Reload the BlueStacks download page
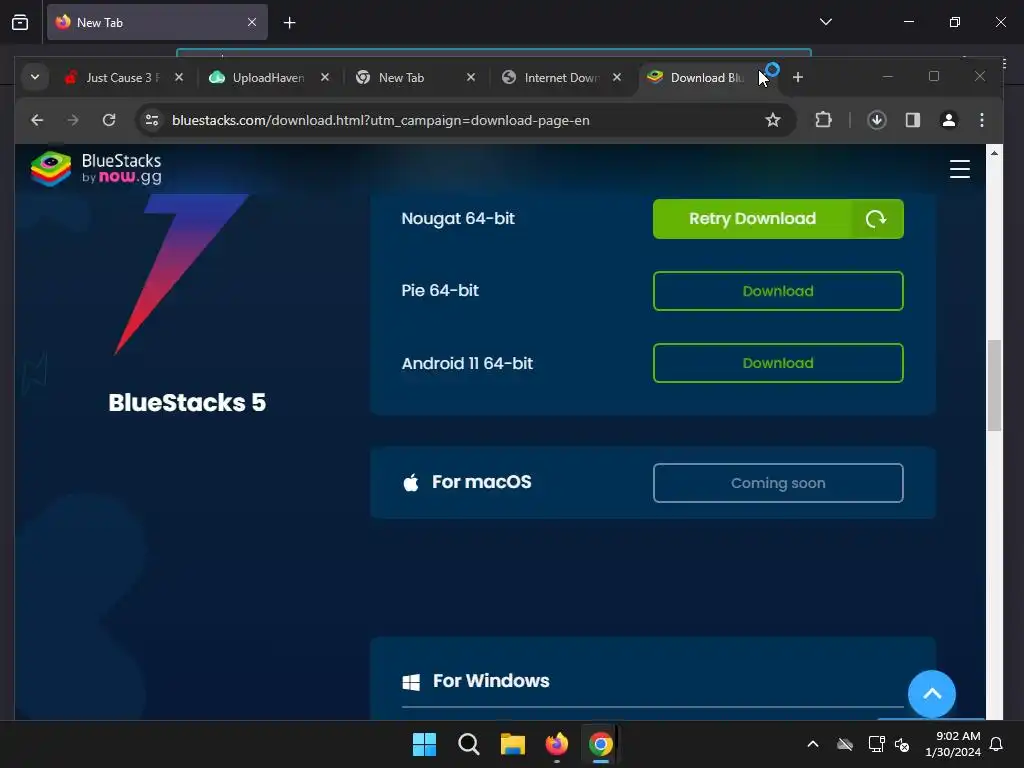 (x=109, y=120)
